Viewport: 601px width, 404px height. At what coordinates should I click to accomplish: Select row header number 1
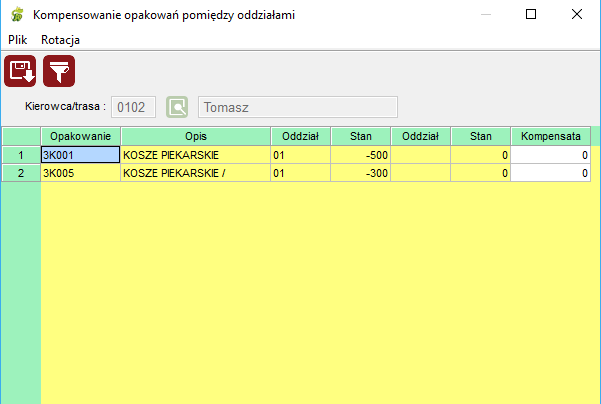pyautogui.click(x=20, y=155)
